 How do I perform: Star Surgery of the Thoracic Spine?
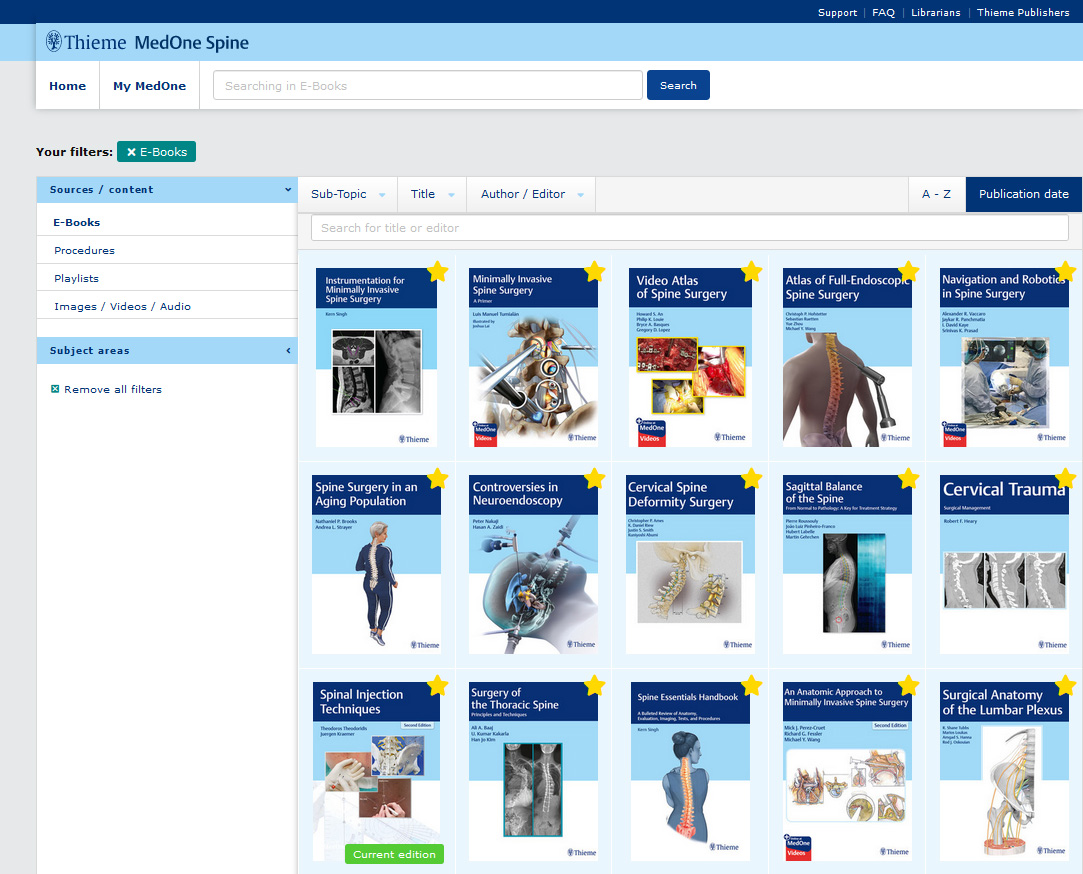pos(595,685)
